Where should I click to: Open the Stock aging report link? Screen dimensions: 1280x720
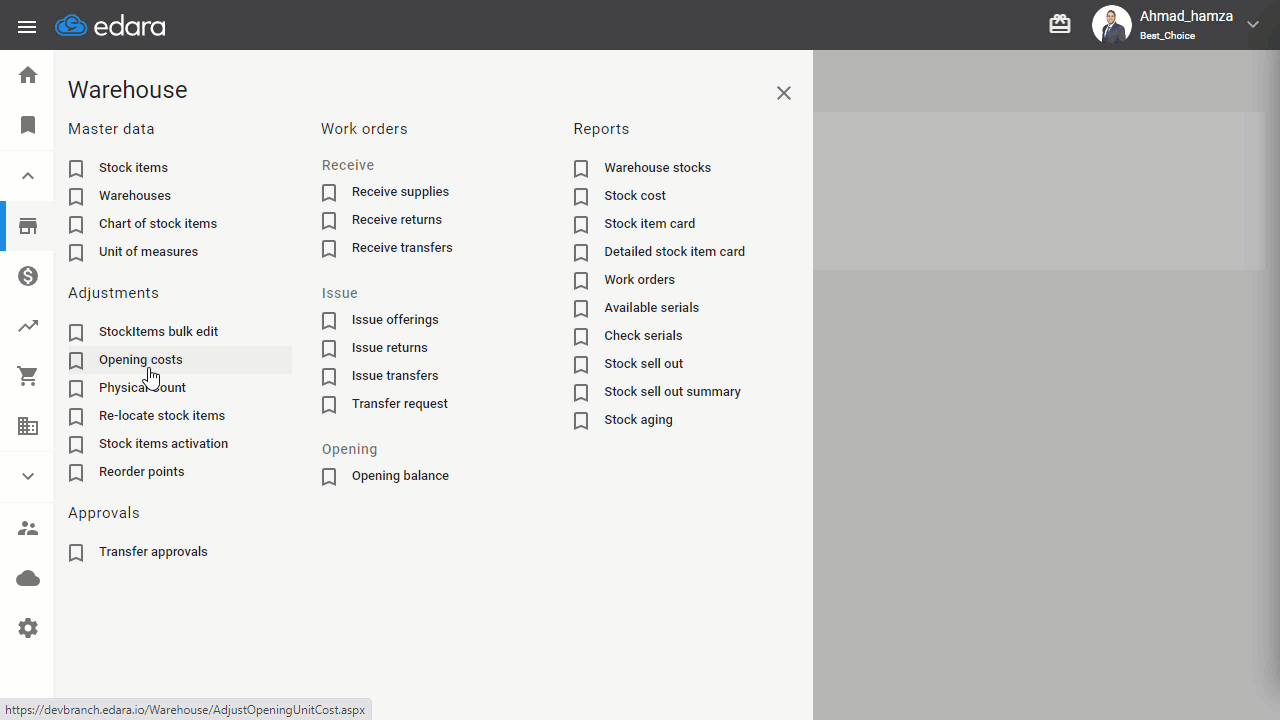tap(638, 420)
